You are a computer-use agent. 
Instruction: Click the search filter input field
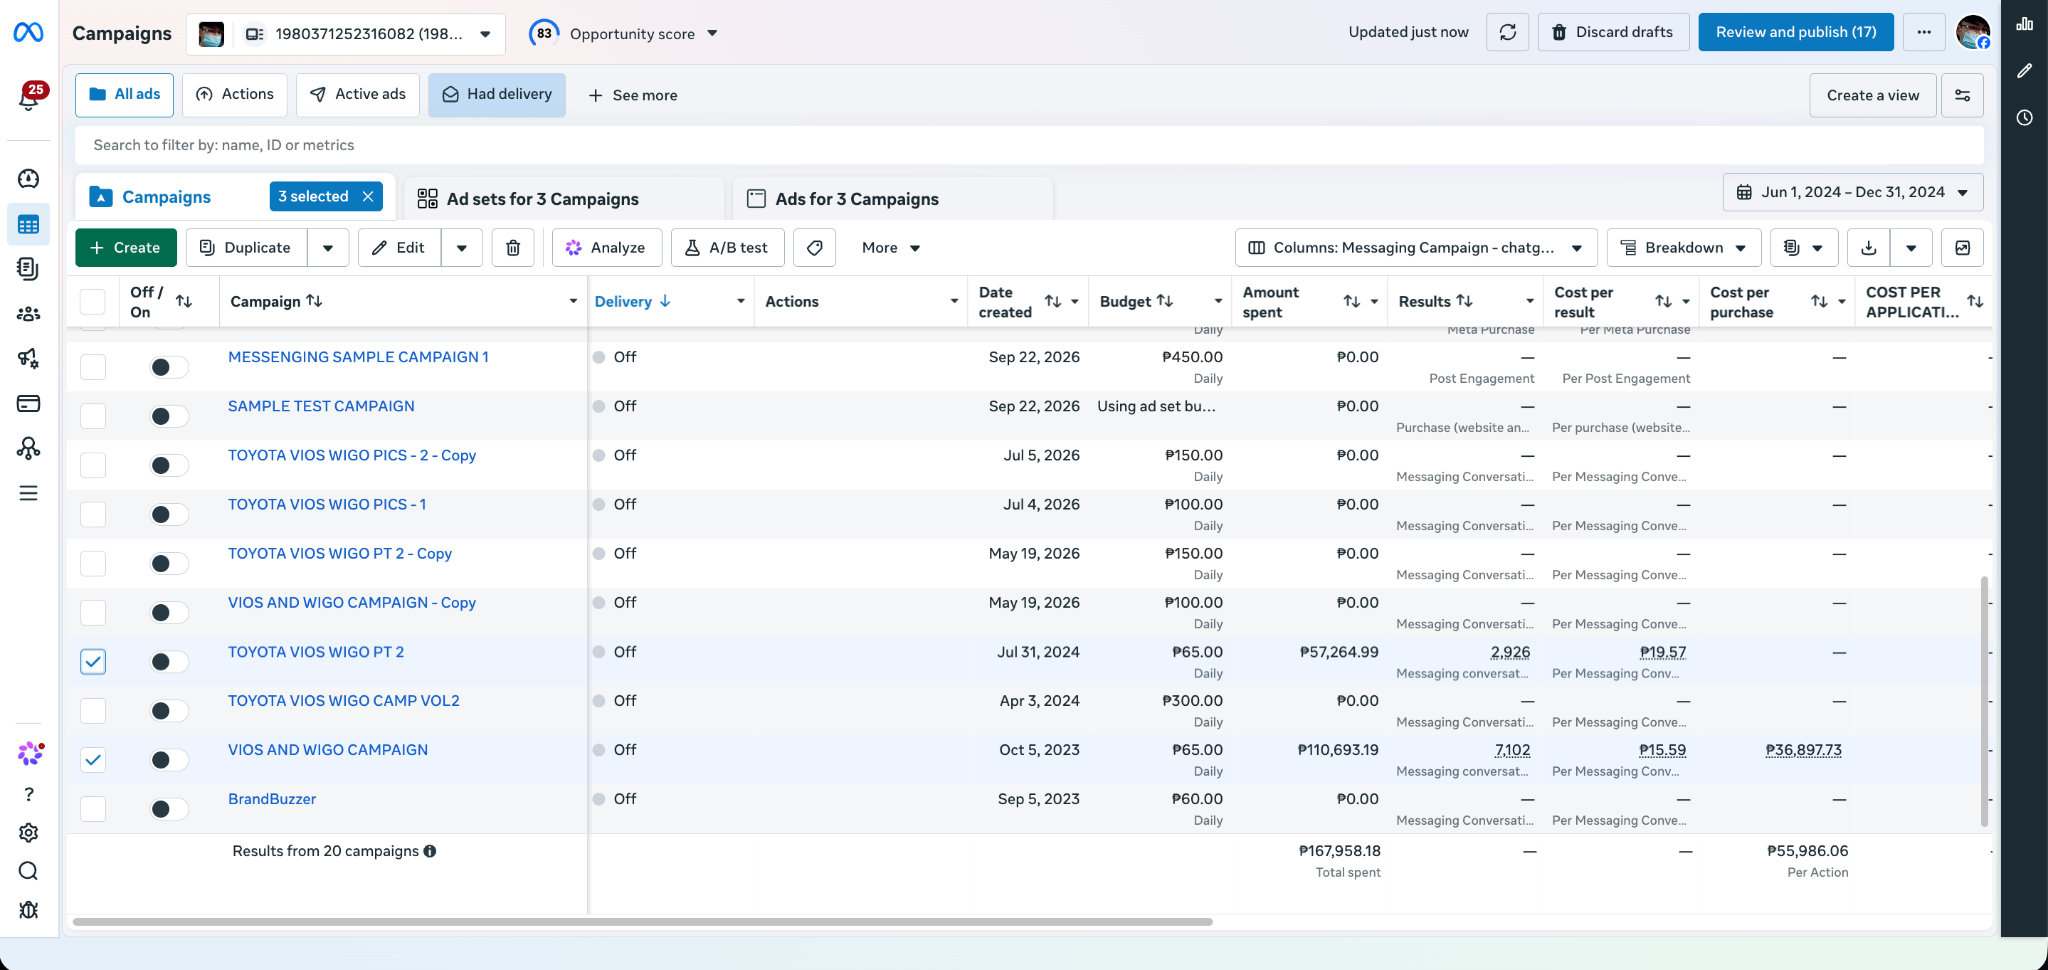coord(1029,145)
